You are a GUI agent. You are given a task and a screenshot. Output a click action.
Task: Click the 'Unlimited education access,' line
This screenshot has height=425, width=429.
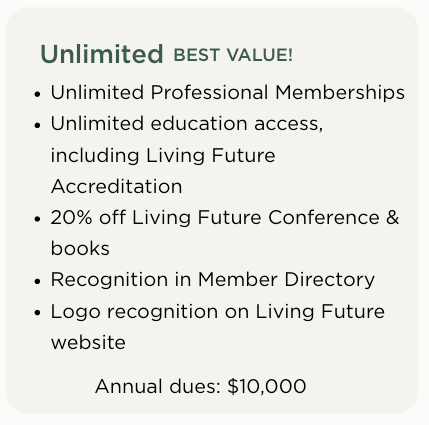point(187,124)
